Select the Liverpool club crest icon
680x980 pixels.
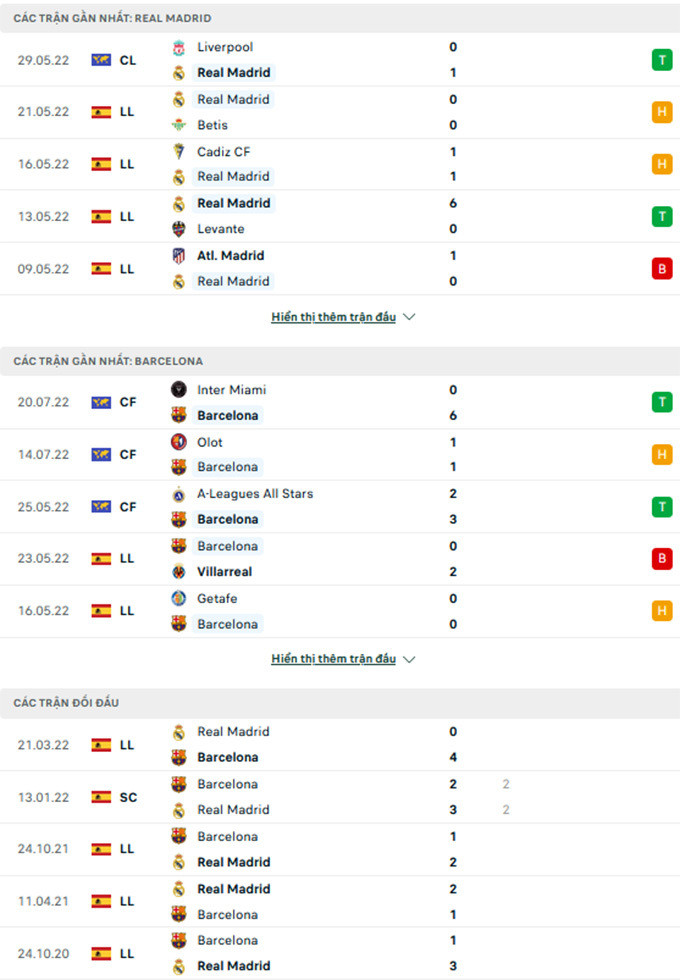click(179, 46)
